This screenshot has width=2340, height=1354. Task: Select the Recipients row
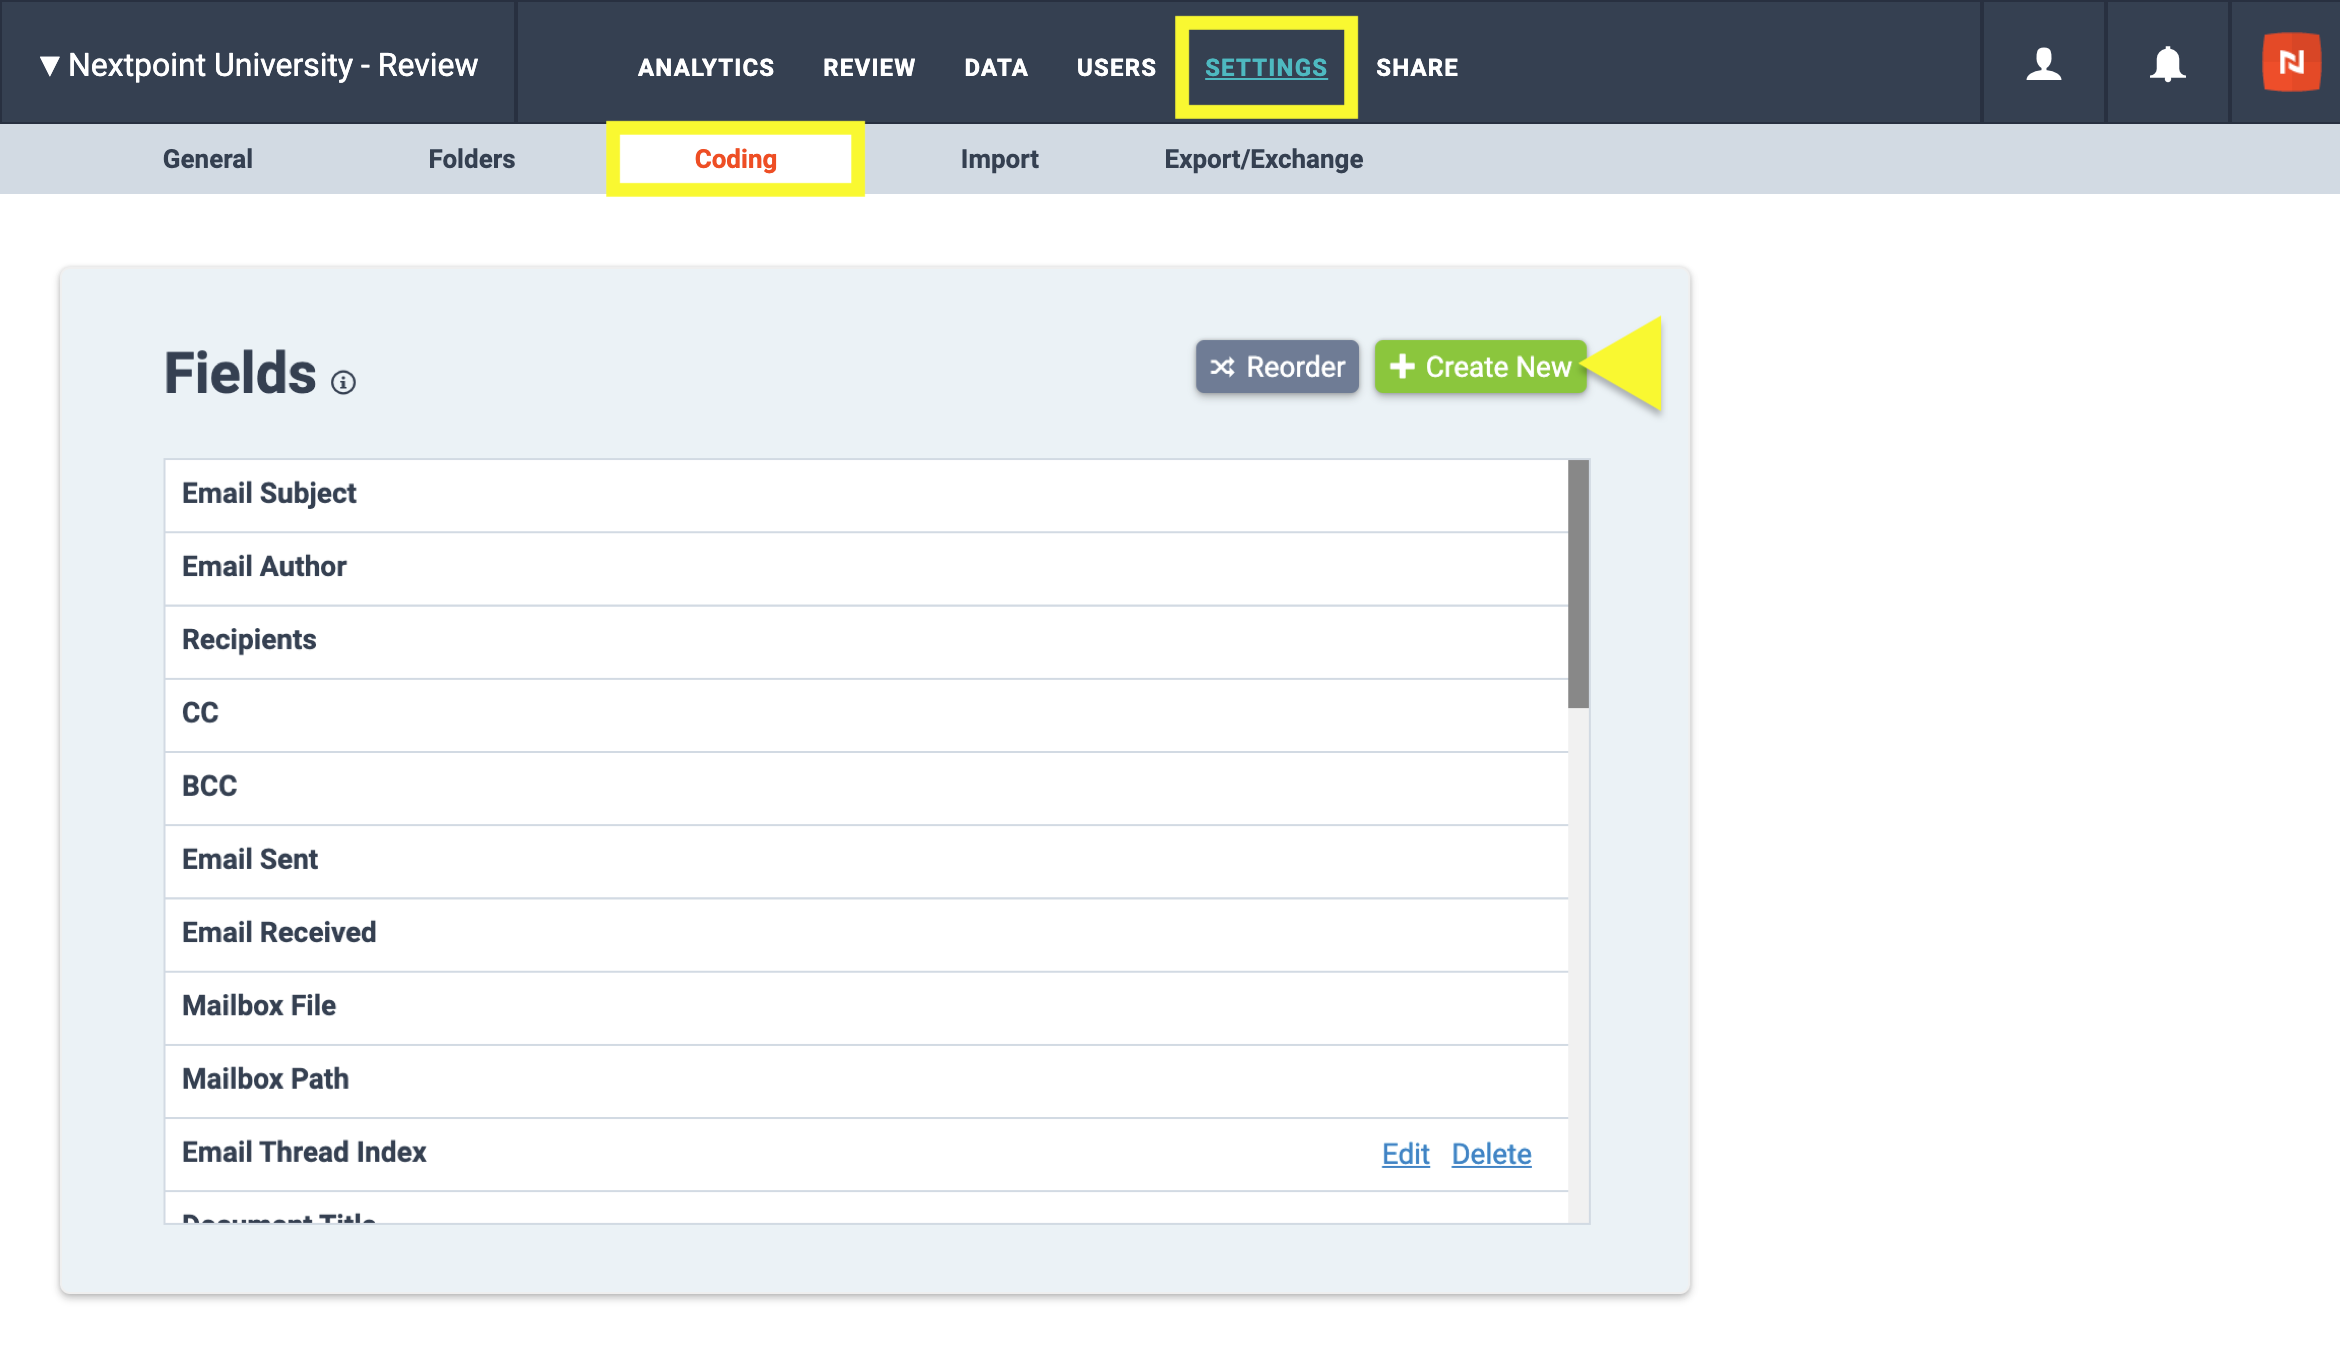pos(866,641)
